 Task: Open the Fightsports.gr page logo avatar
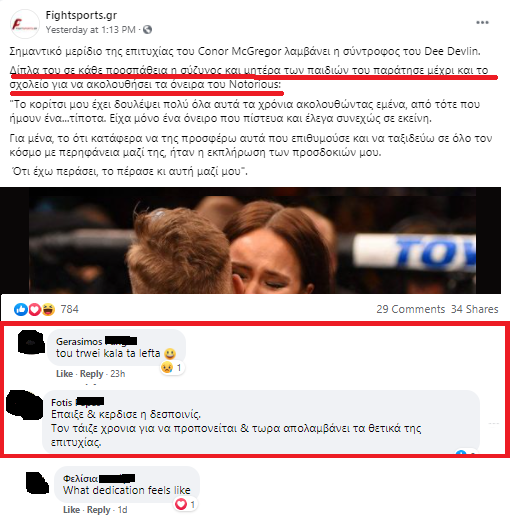point(25,24)
